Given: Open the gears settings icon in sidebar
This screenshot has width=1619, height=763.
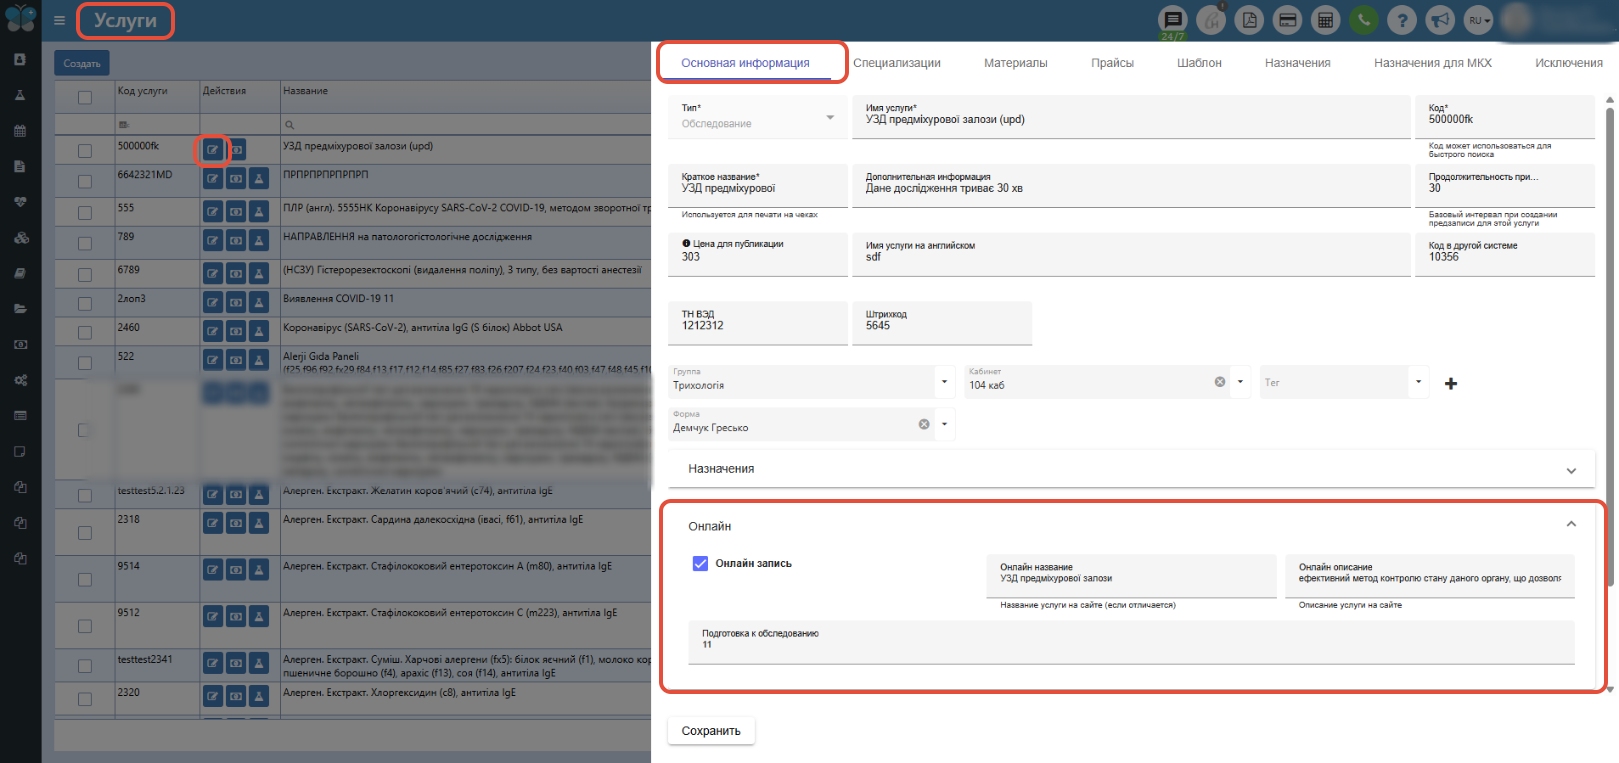Looking at the screenshot, I should coord(20,380).
